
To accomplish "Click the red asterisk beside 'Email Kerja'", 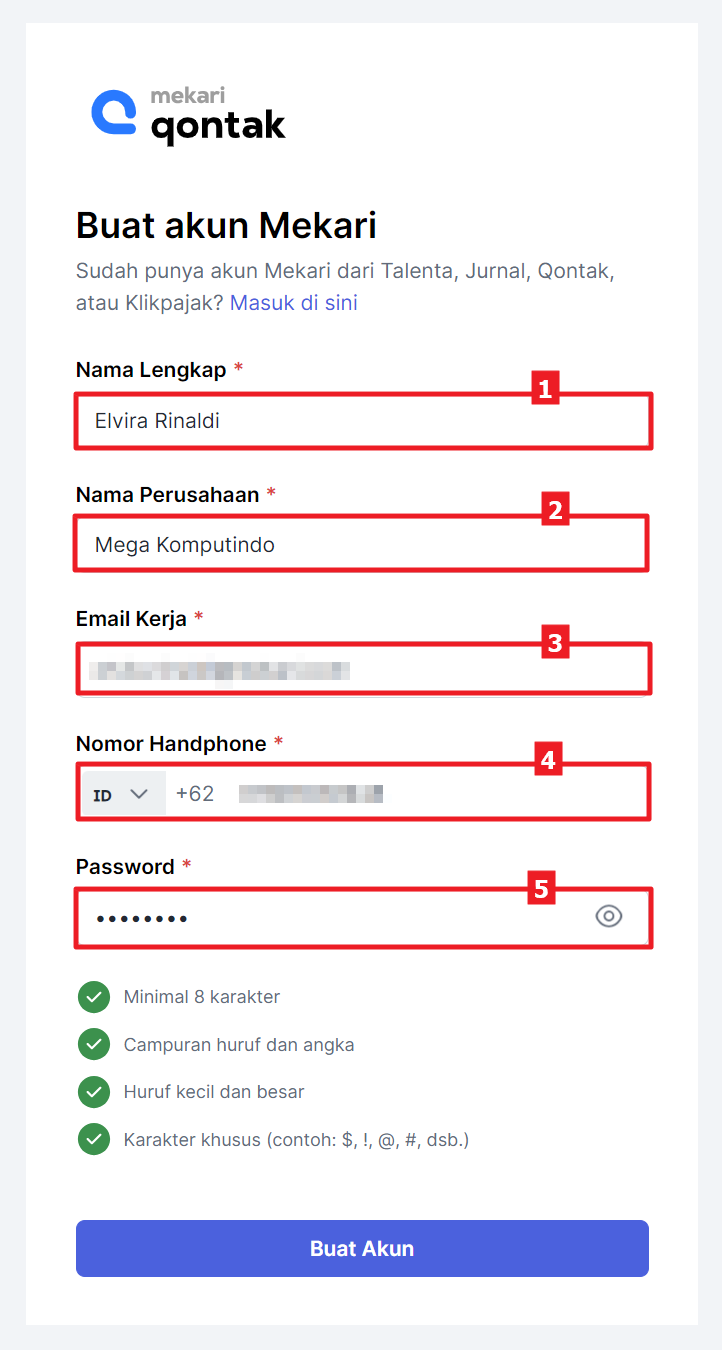I will (x=198, y=618).
